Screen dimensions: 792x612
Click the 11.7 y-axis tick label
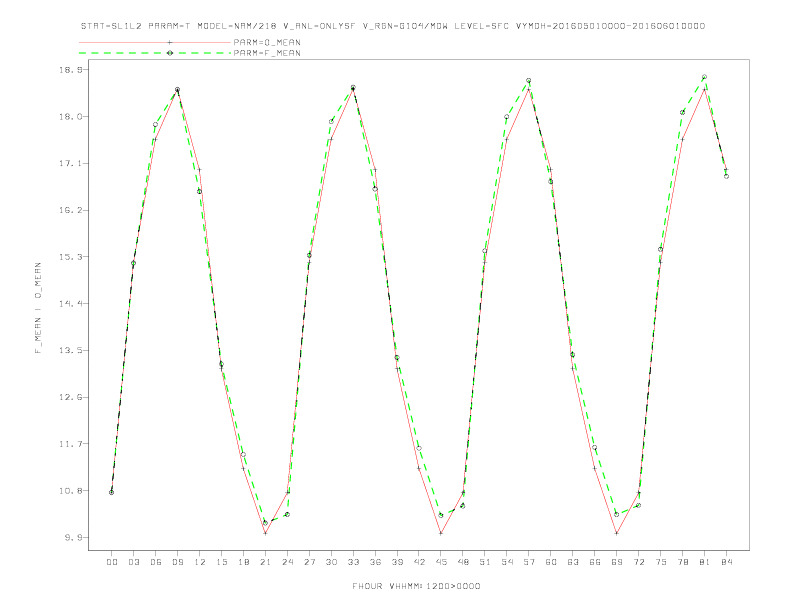(70, 444)
